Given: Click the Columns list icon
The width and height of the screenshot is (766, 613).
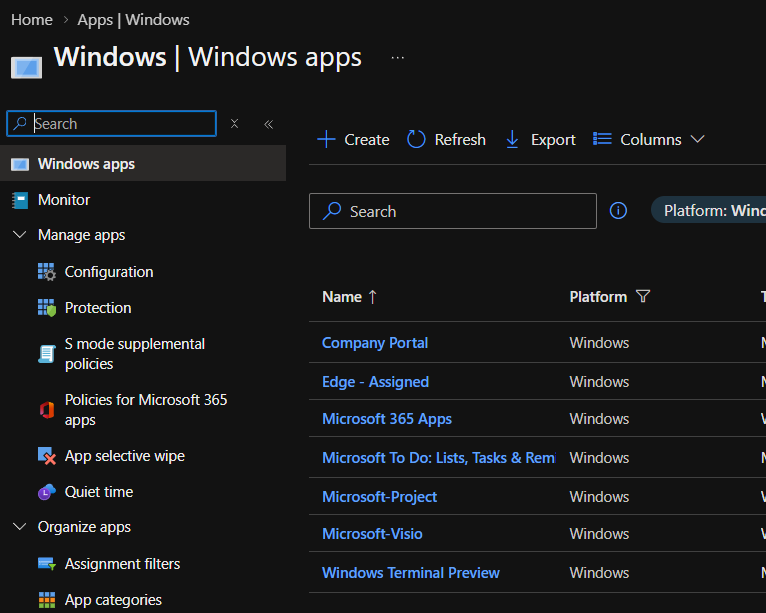Looking at the screenshot, I should (602, 139).
